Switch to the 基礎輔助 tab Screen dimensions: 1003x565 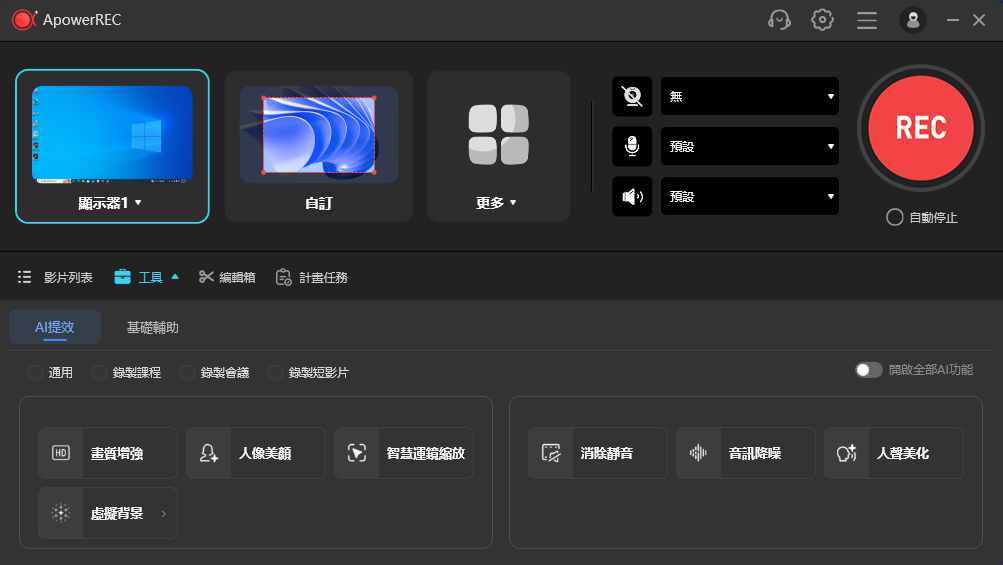click(x=152, y=328)
